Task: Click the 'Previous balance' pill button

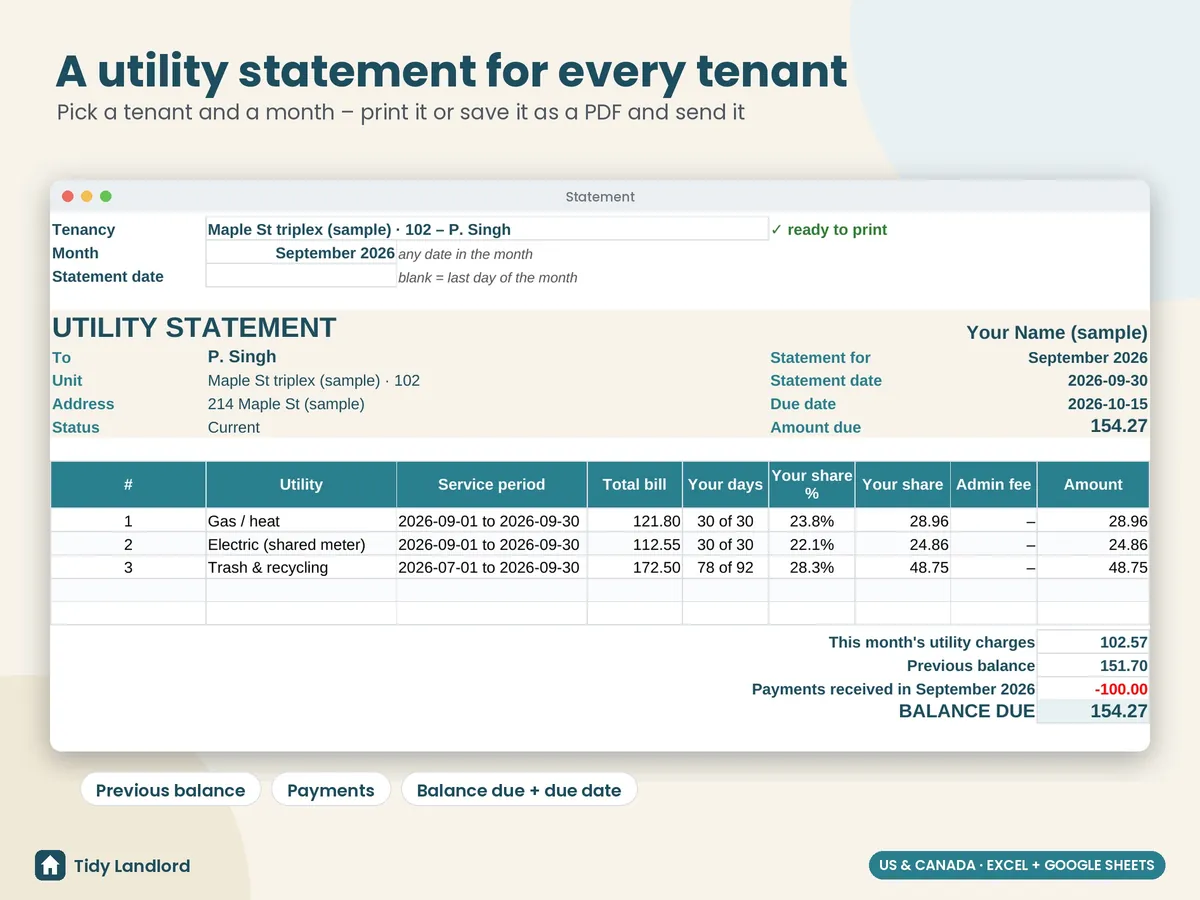Action: click(x=170, y=790)
